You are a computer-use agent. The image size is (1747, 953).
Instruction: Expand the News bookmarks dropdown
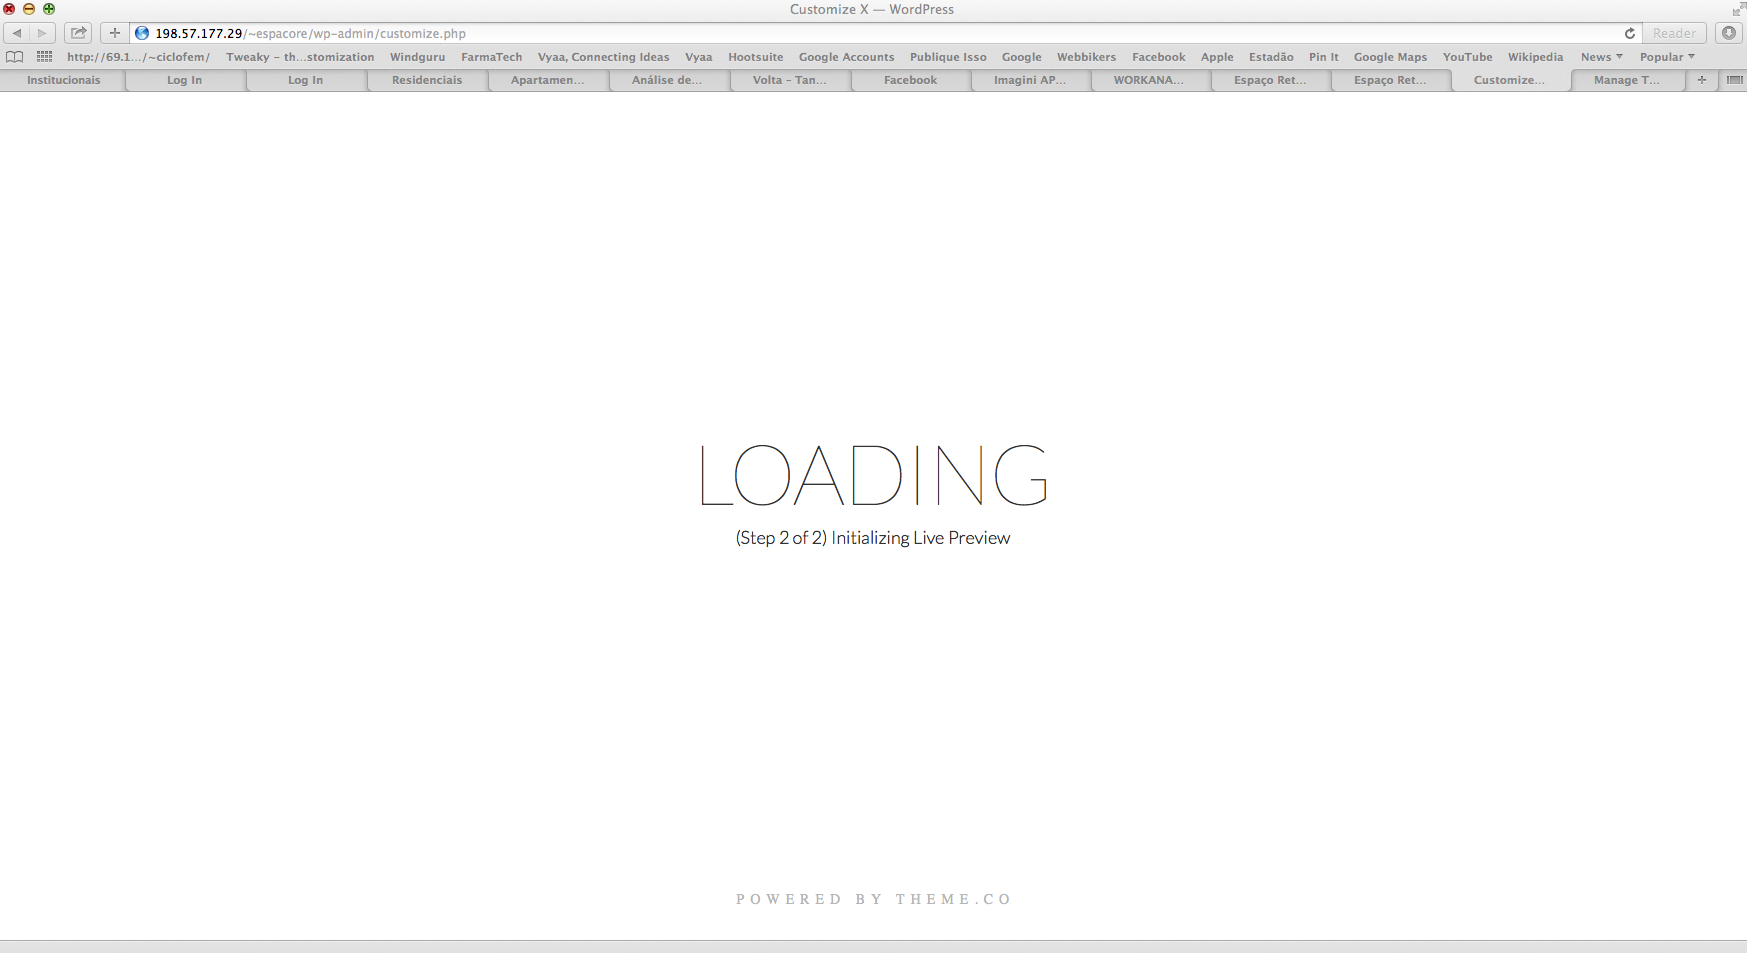pyautogui.click(x=1601, y=57)
